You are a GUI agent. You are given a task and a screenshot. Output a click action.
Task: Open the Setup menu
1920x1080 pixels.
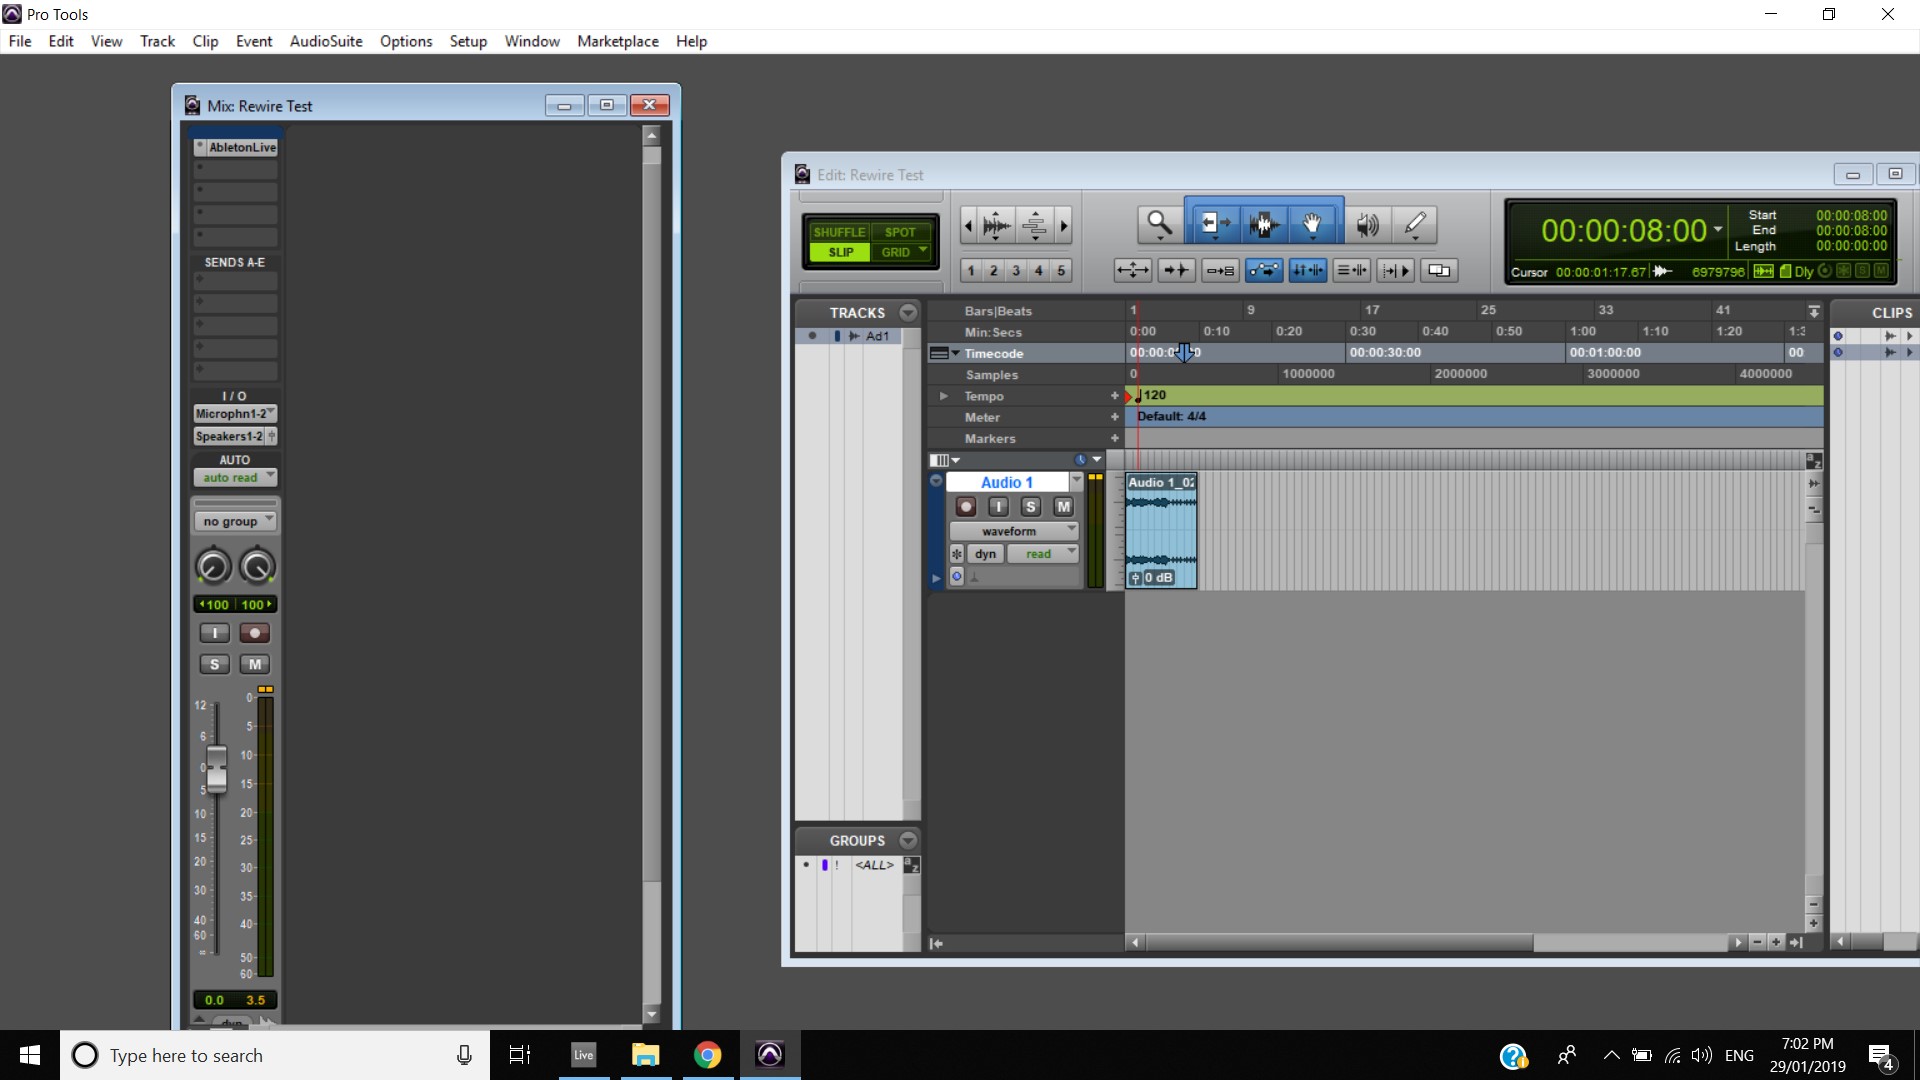point(467,41)
